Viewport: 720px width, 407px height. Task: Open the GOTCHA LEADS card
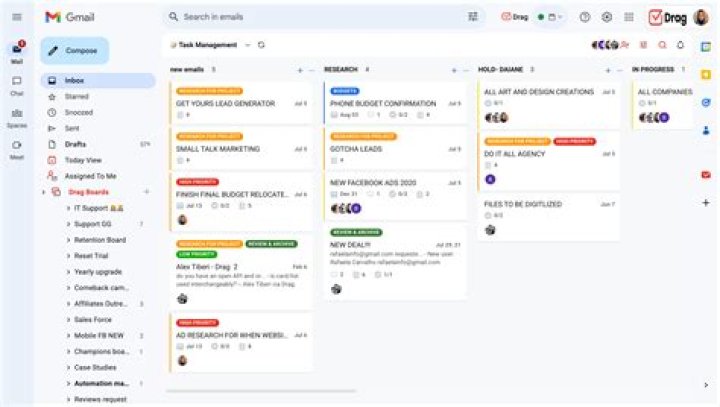coord(395,148)
